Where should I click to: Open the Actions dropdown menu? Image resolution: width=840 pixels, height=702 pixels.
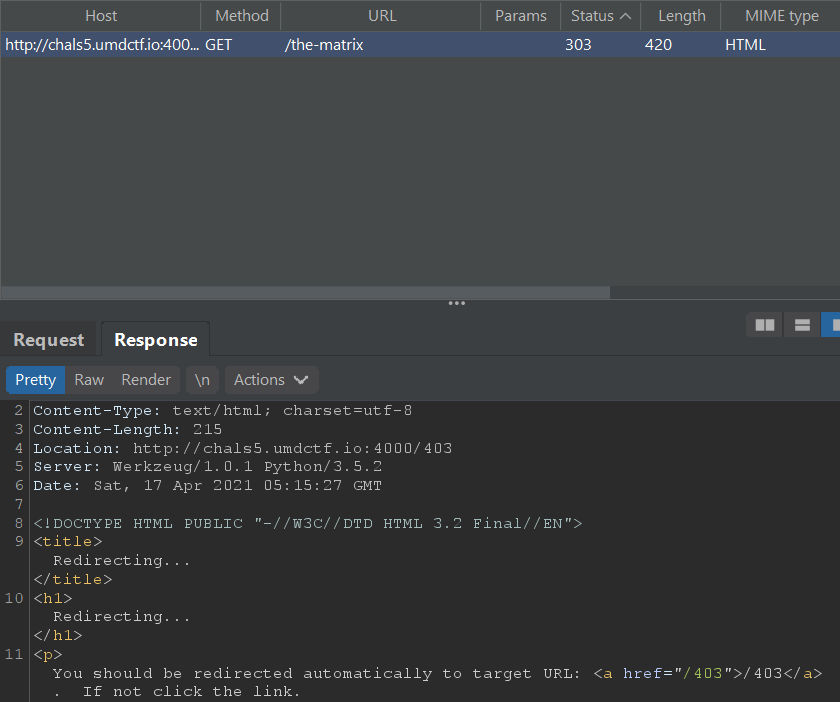click(271, 380)
